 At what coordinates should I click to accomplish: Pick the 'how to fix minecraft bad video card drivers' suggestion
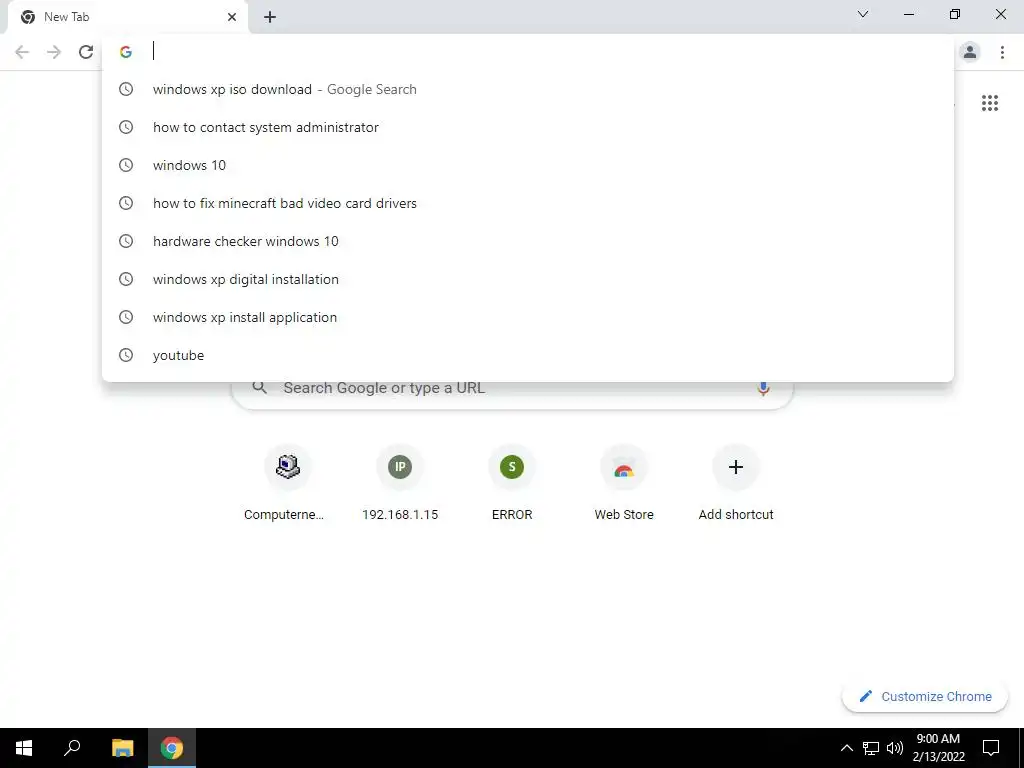pyautogui.click(x=528, y=203)
